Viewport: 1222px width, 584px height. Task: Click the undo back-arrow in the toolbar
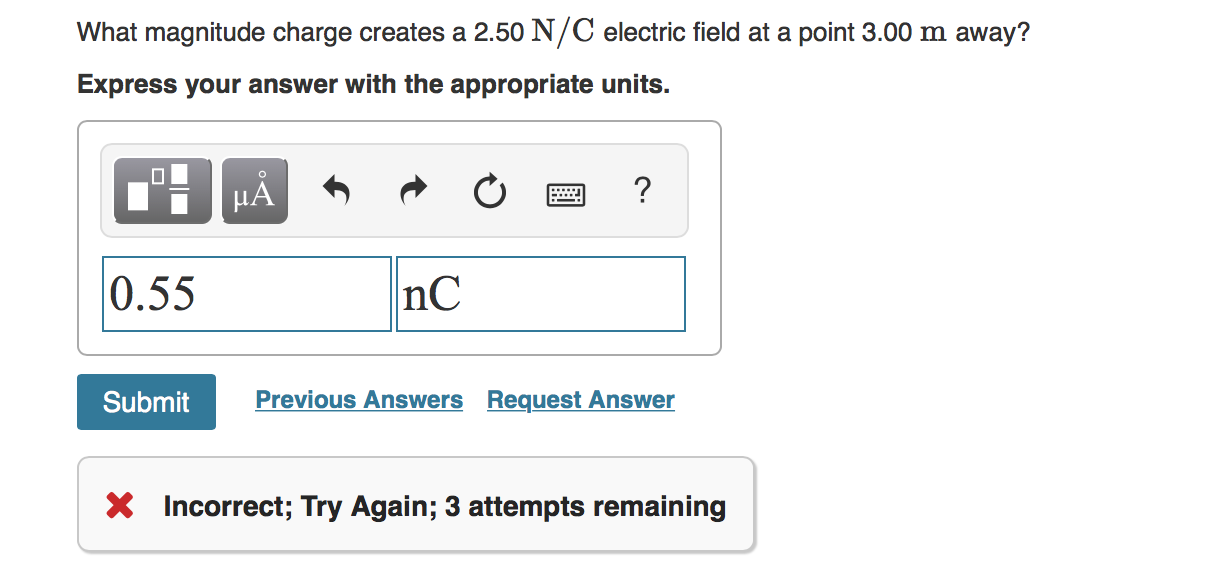pyautogui.click(x=336, y=190)
